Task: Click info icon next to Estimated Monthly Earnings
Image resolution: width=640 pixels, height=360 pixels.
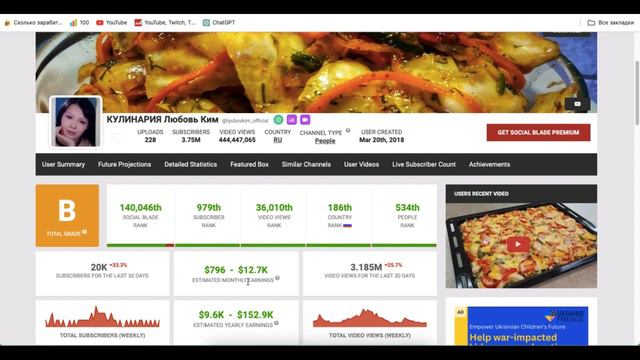Action: 278,278
